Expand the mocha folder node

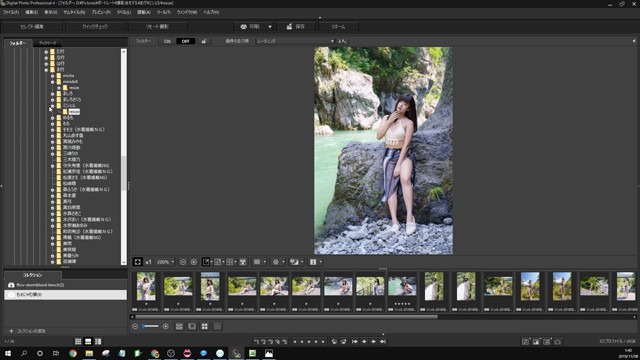click(x=52, y=76)
